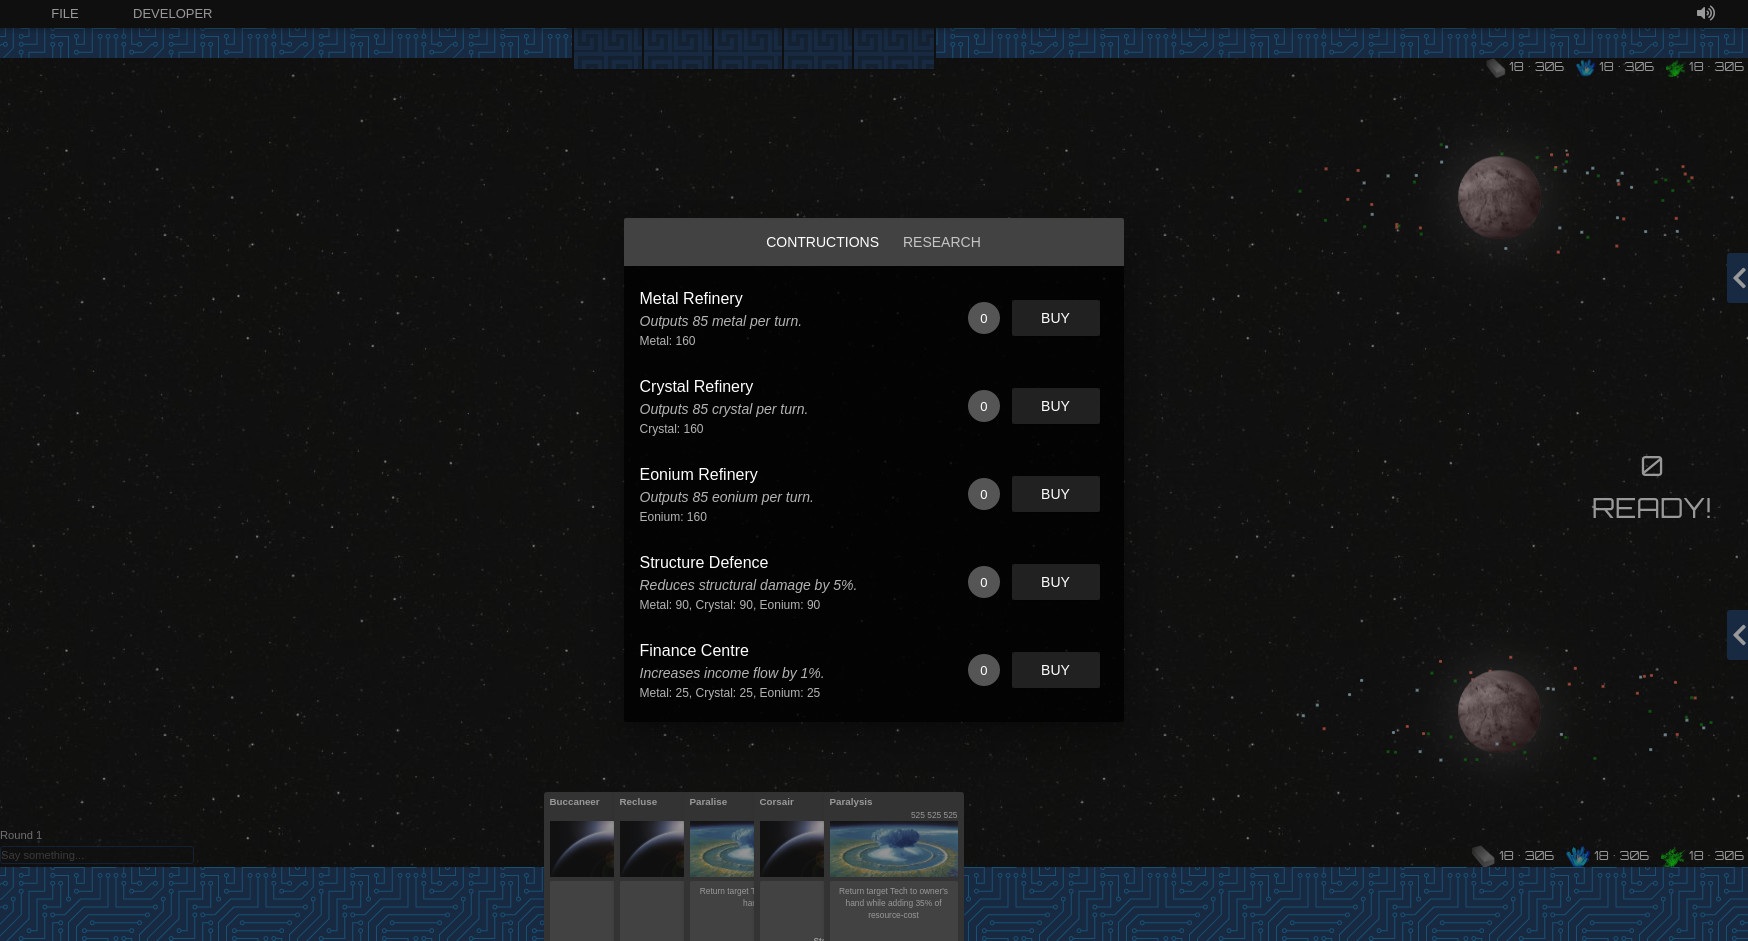Expand the upper right side panel chevron
1748x941 pixels.
(1738, 278)
